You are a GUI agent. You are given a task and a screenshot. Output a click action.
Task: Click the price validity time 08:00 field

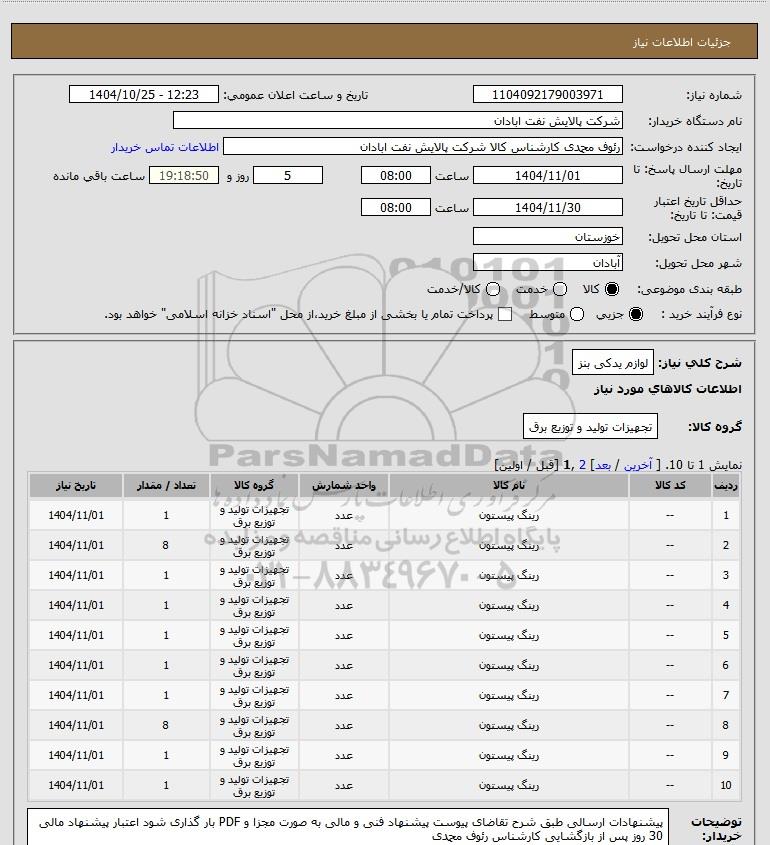coord(396,207)
